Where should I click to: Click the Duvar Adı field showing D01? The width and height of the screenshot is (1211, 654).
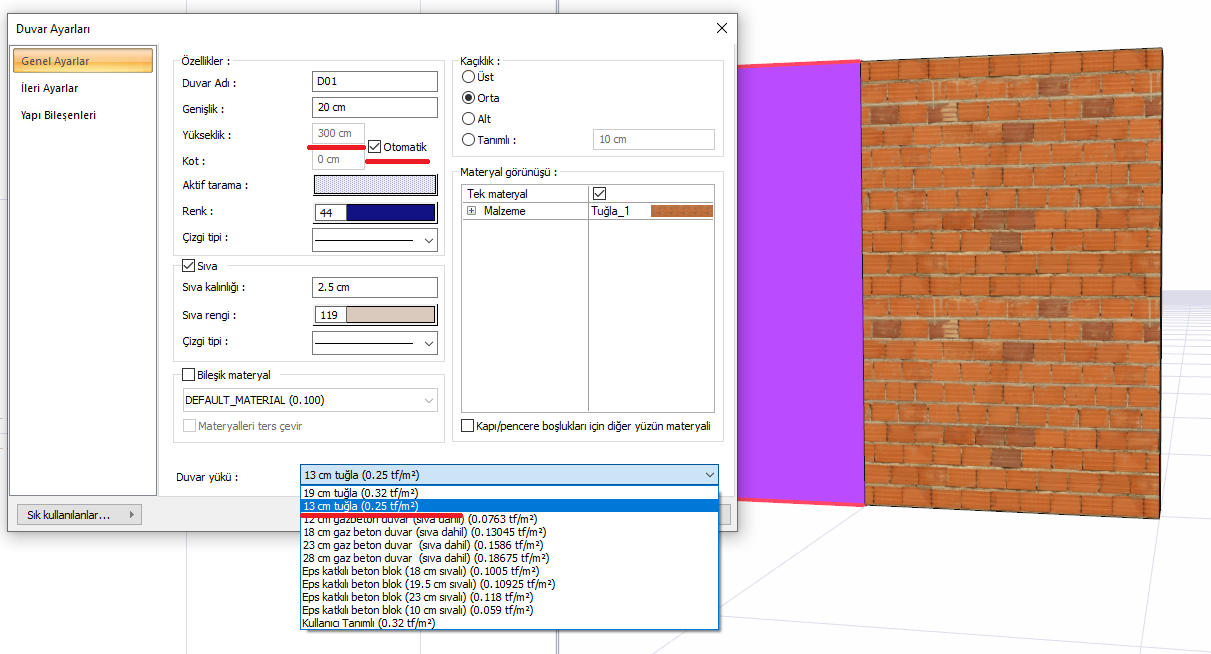coord(375,82)
